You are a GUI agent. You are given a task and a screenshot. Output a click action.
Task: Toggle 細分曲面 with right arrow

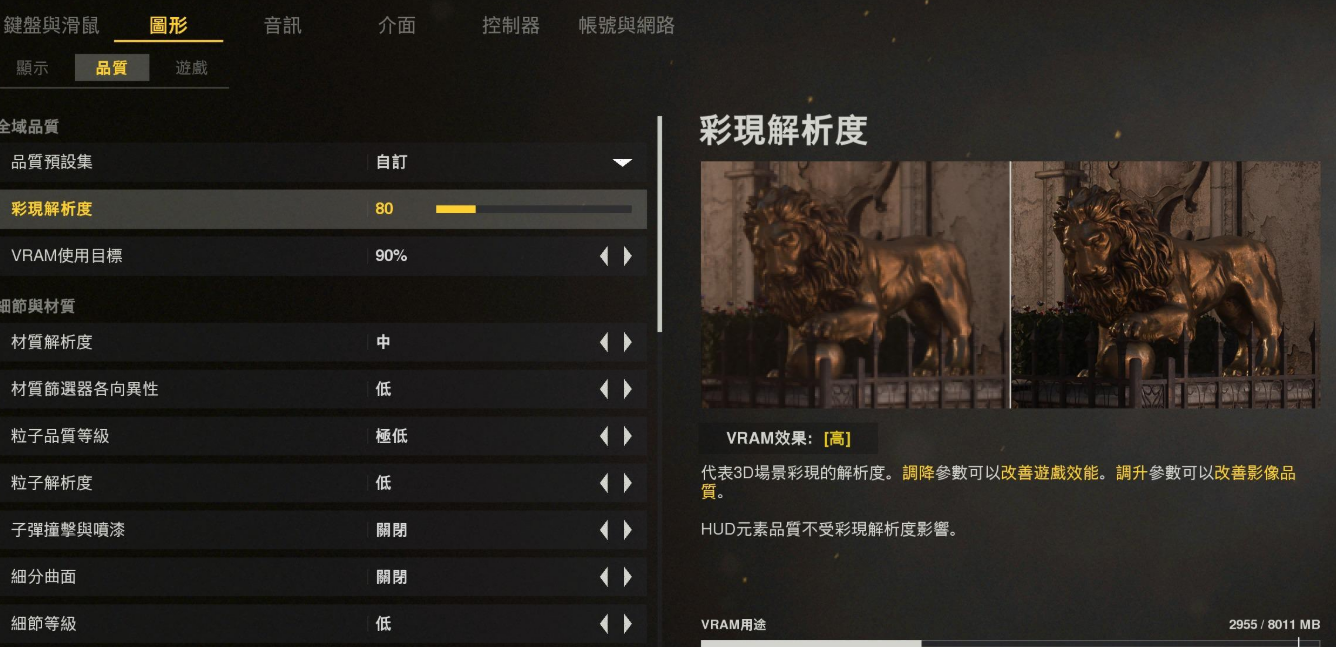[x=628, y=577]
